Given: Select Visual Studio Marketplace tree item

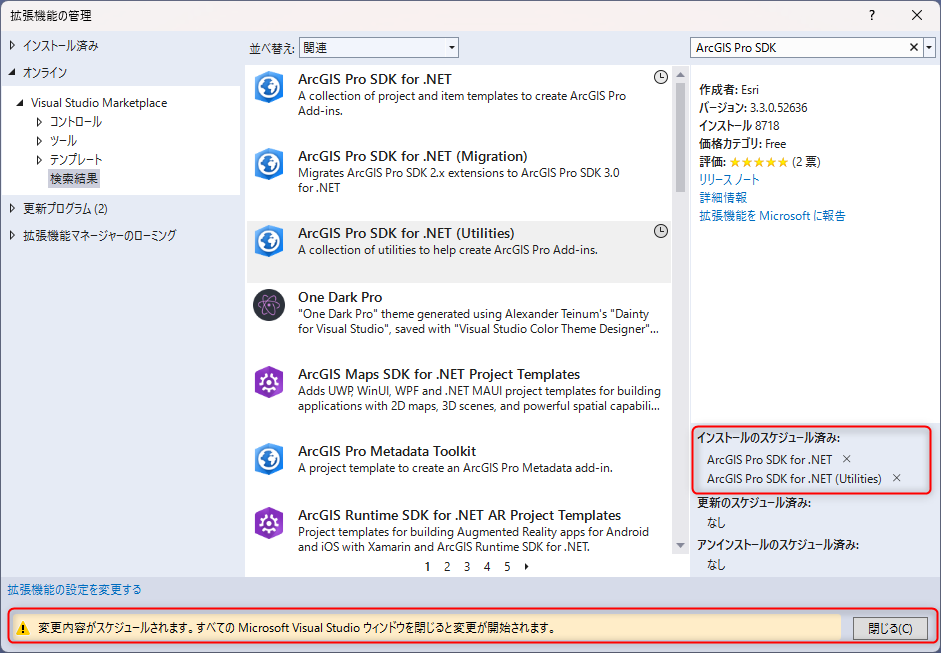Looking at the screenshot, I should [99, 103].
